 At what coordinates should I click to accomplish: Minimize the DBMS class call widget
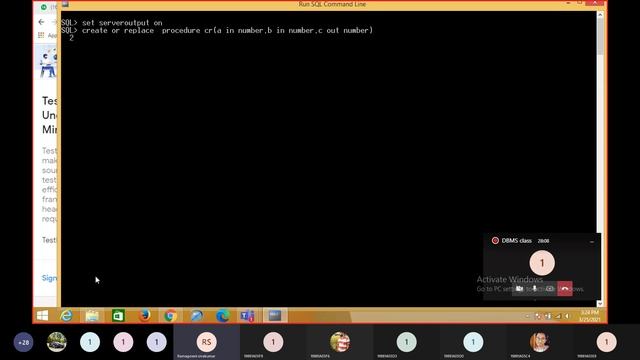tap(592, 241)
